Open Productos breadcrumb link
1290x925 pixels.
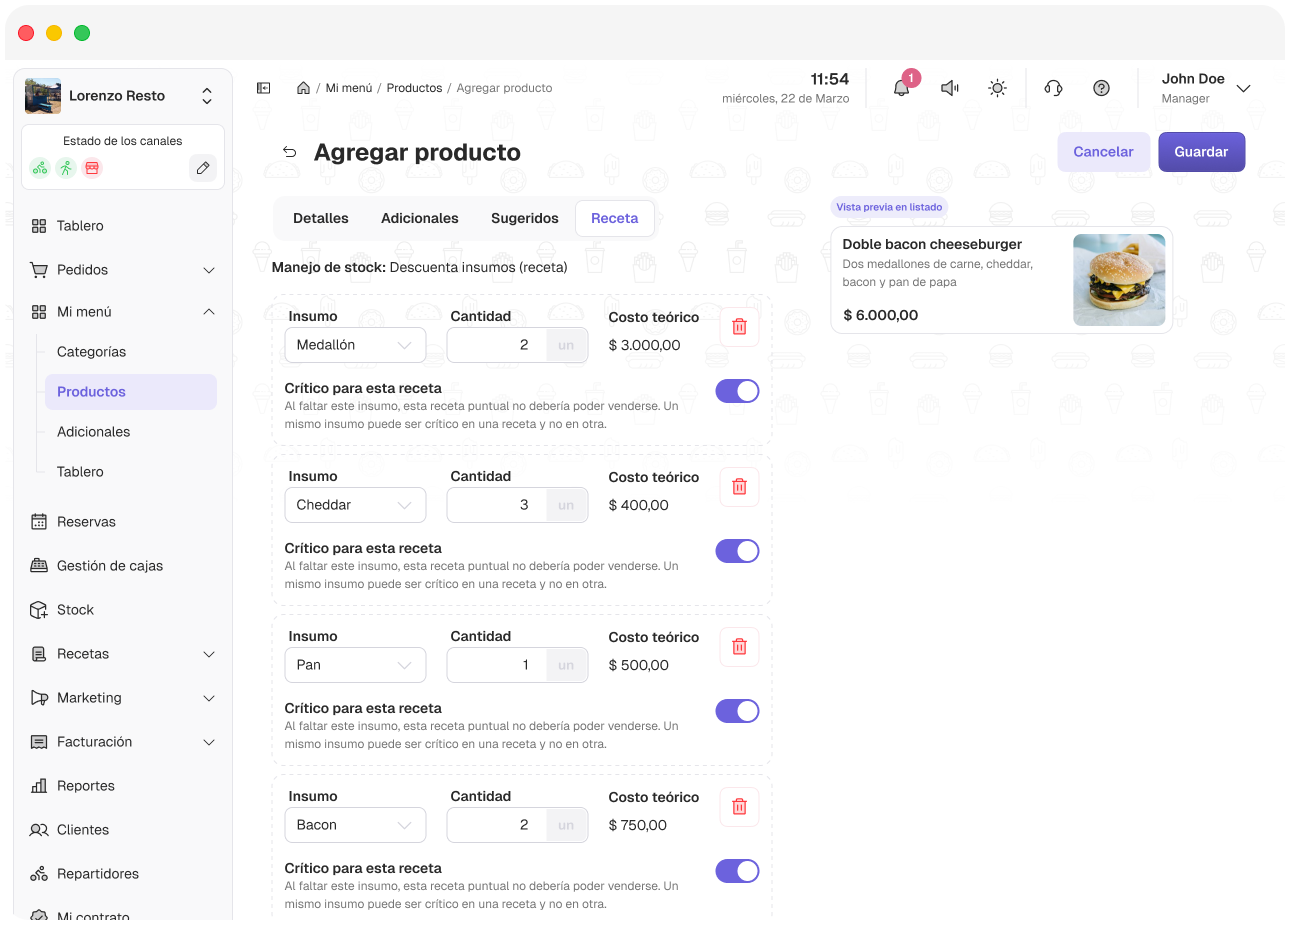click(x=415, y=88)
